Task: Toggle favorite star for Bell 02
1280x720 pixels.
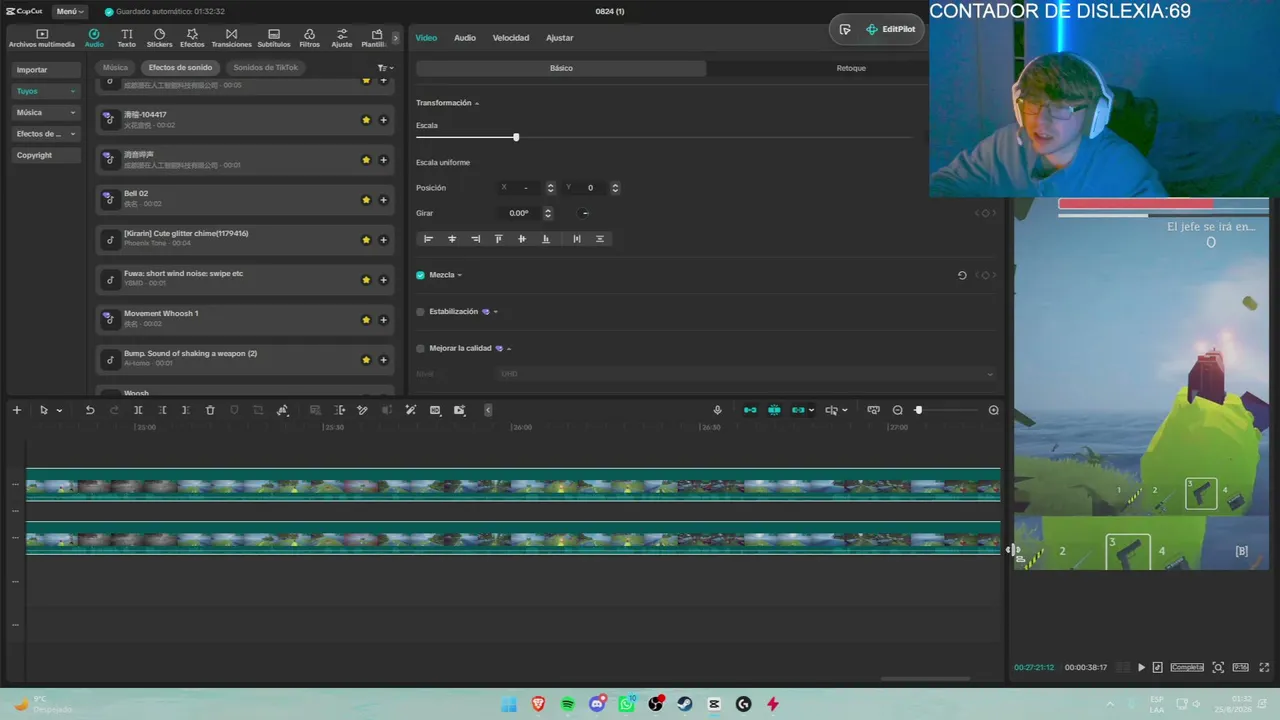Action: pos(366,200)
